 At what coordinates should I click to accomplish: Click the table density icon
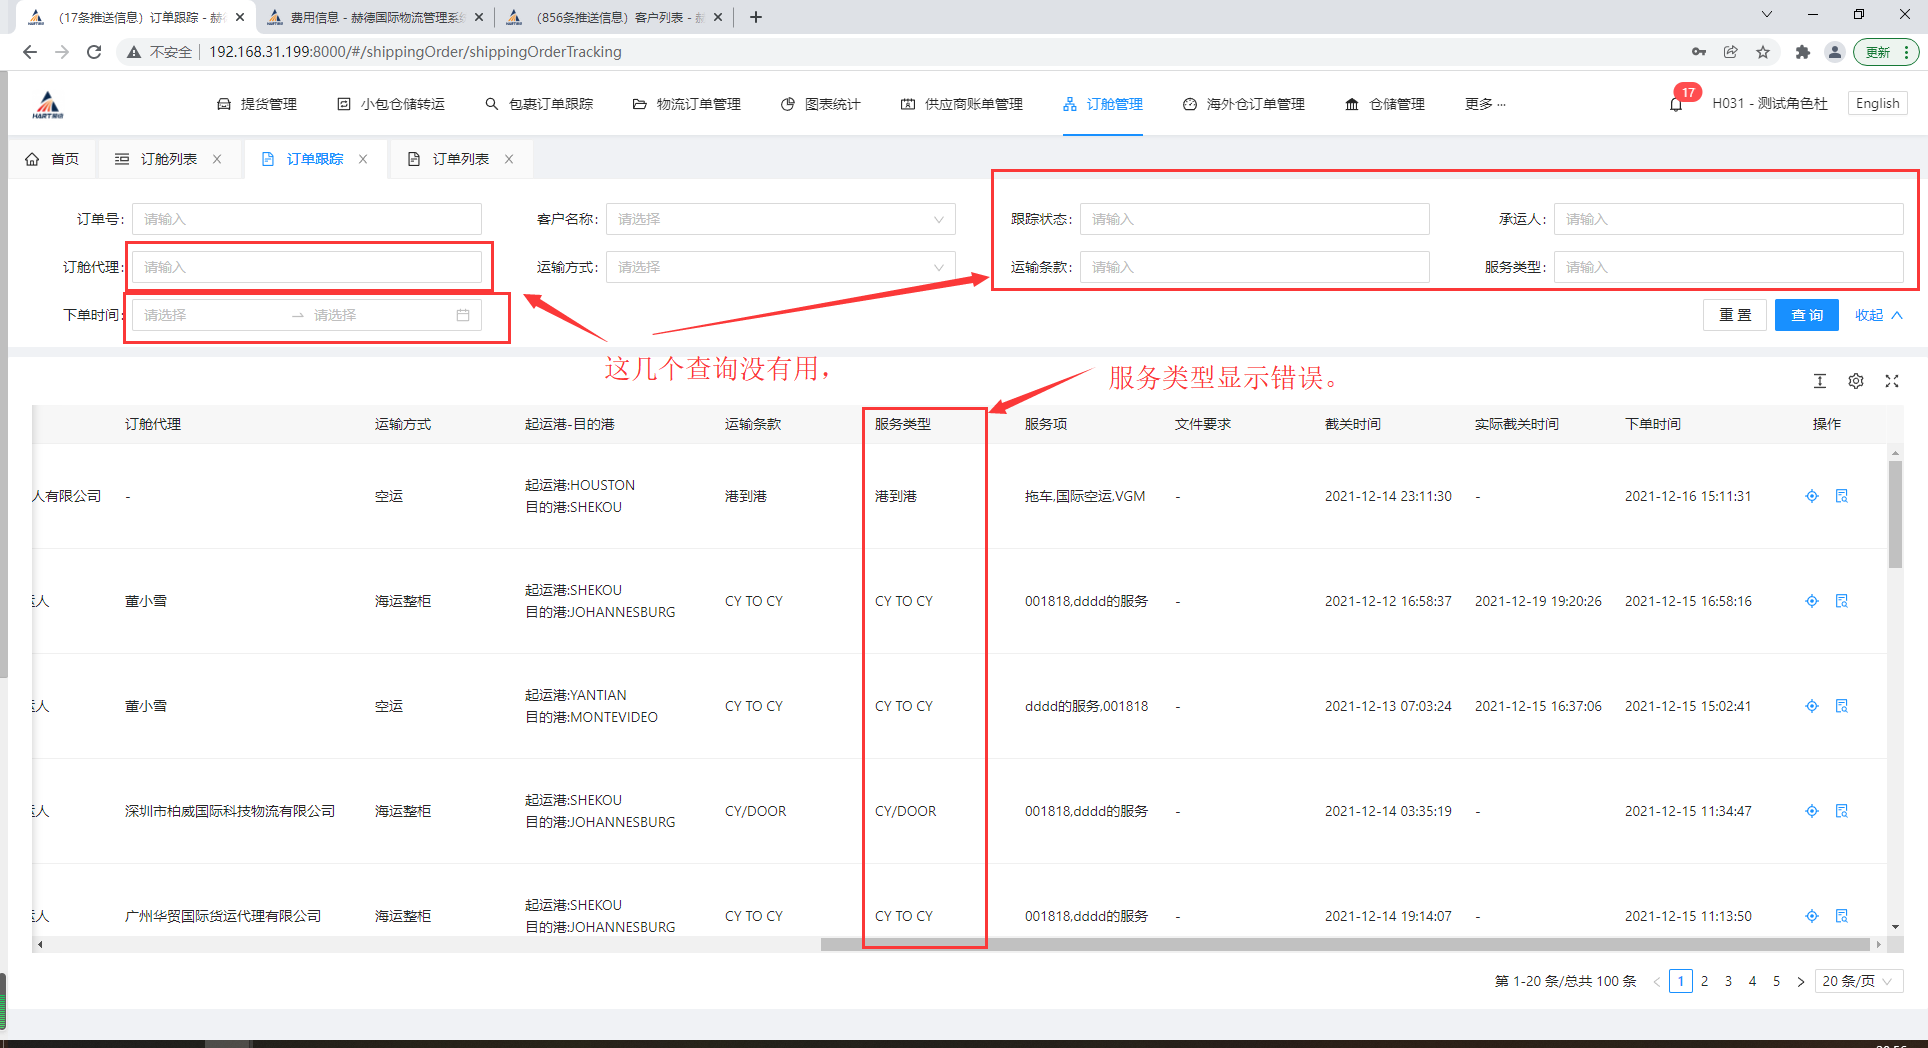pyautogui.click(x=1820, y=381)
